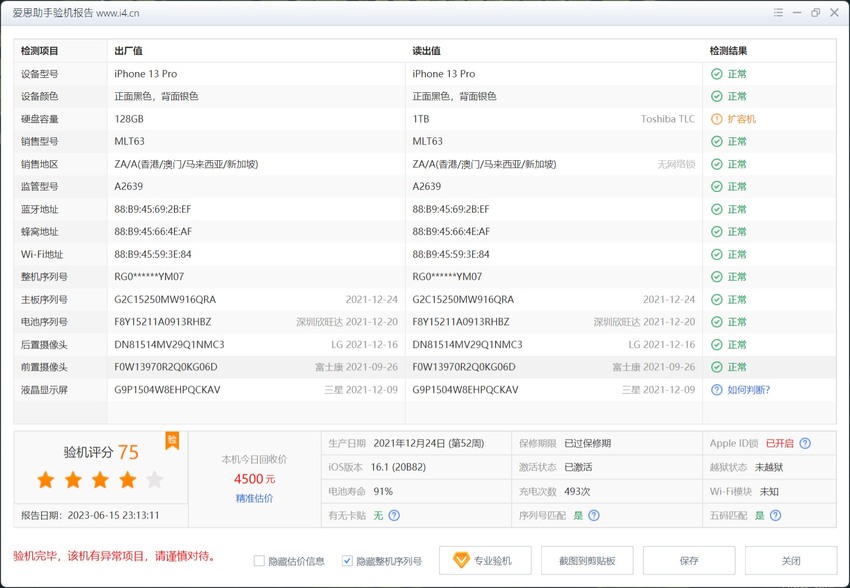Click the charge count 493次

577,492
